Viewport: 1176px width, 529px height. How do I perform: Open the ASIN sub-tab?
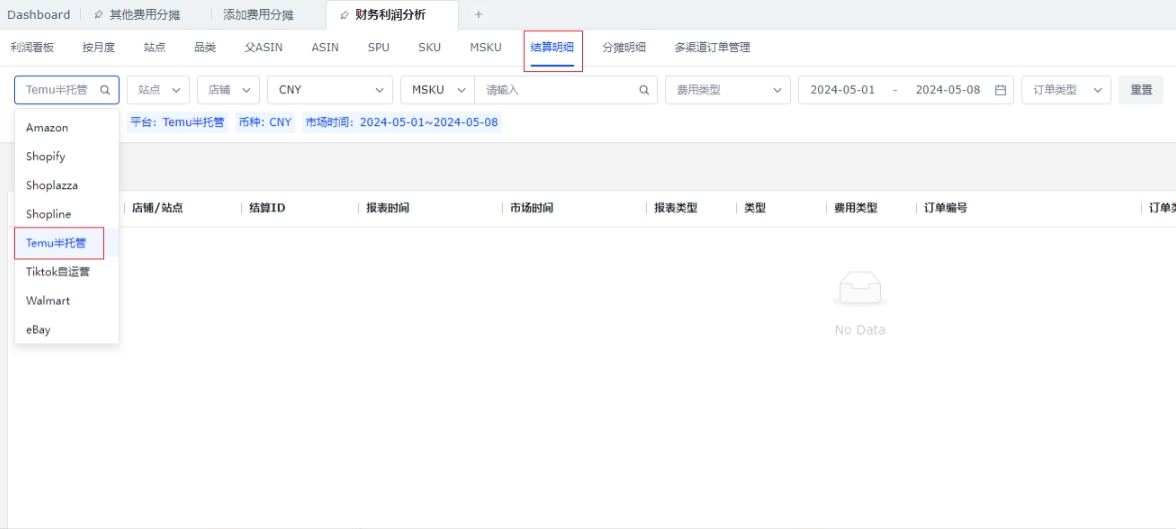pos(325,47)
